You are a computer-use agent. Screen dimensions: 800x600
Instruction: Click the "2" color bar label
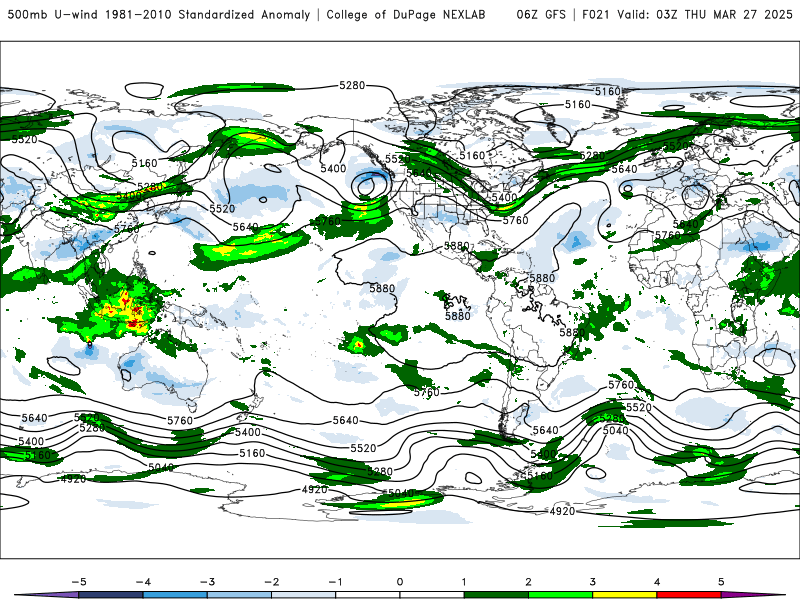click(528, 582)
